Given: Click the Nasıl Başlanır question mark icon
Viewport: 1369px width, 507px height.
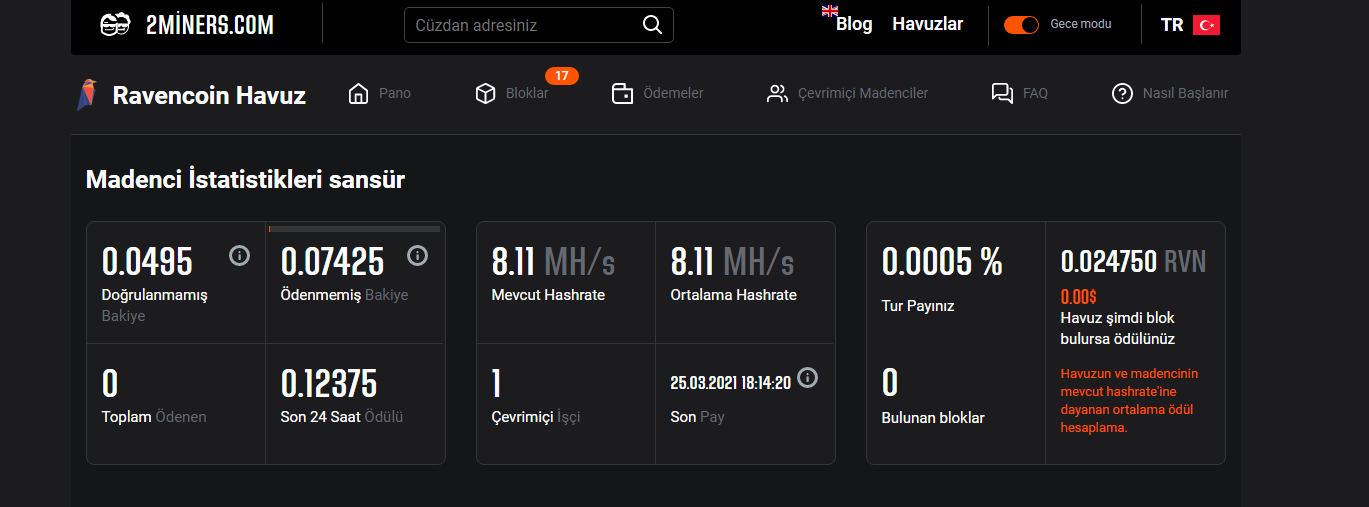Looking at the screenshot, I should pos(1122,94).
